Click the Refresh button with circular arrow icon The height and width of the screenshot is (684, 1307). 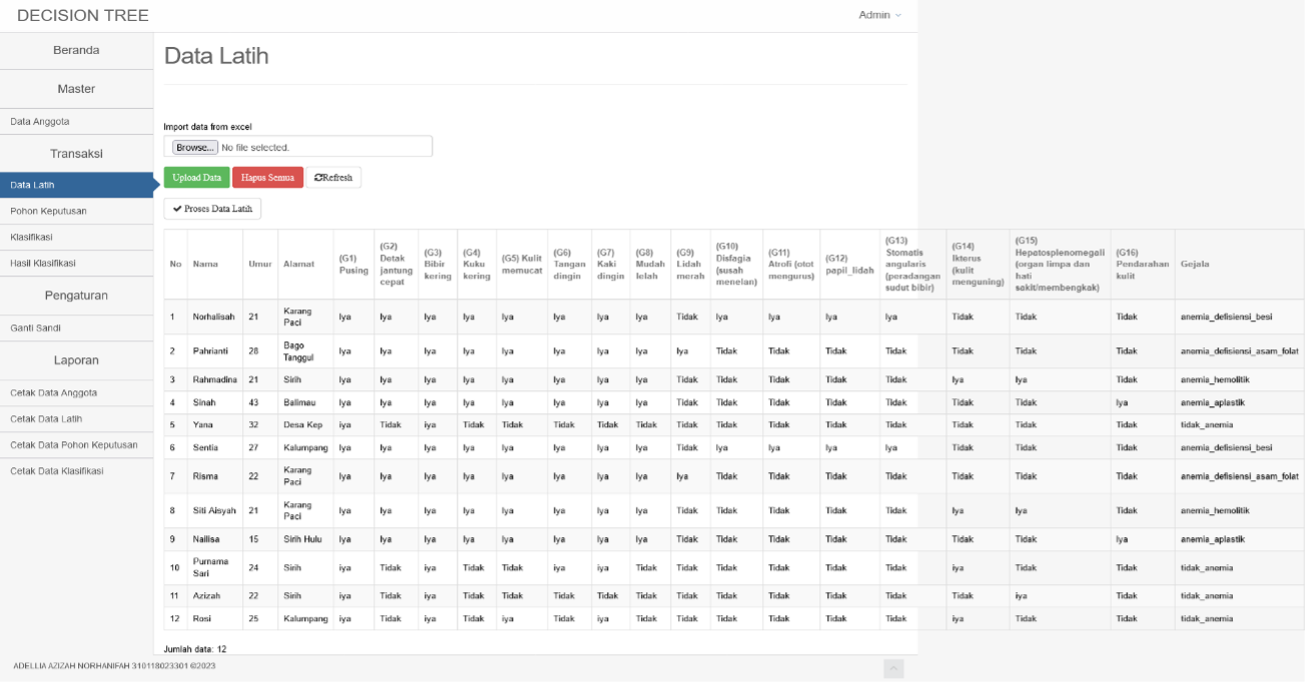(x=334, y=177)
